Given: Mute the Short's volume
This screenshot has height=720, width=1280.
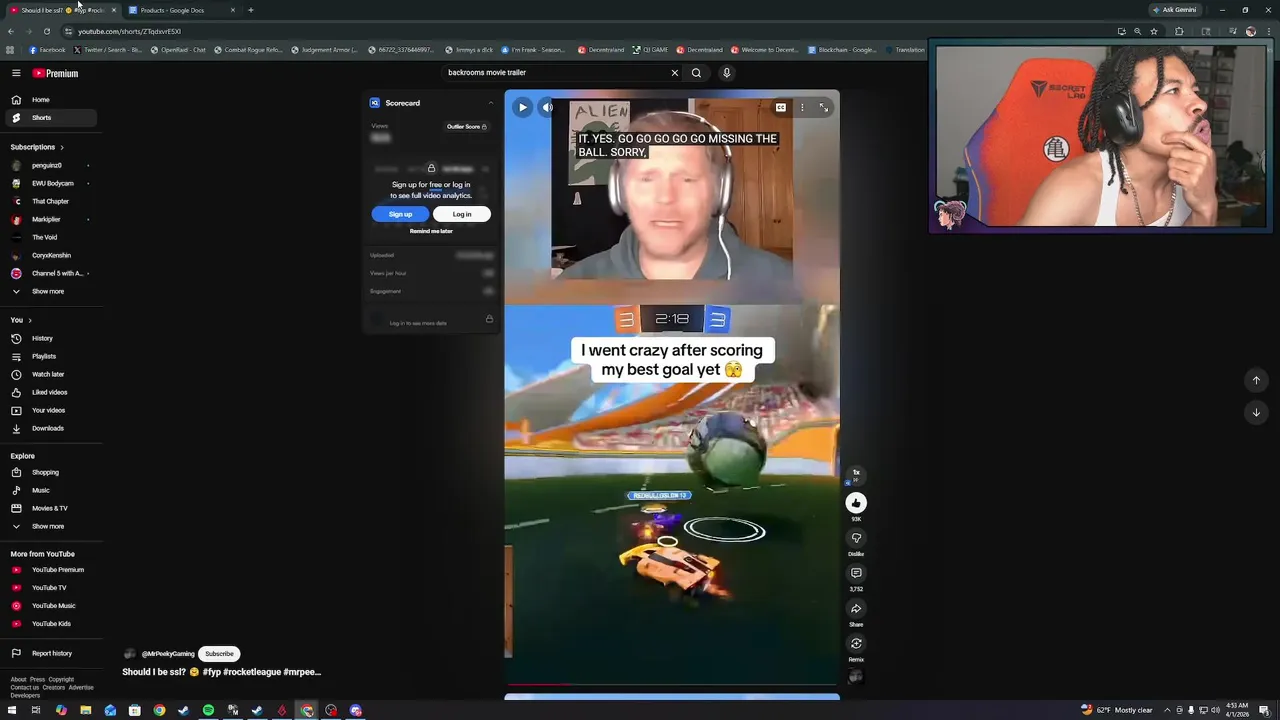Looking at the screenshot, I should (x=548, y=107).
